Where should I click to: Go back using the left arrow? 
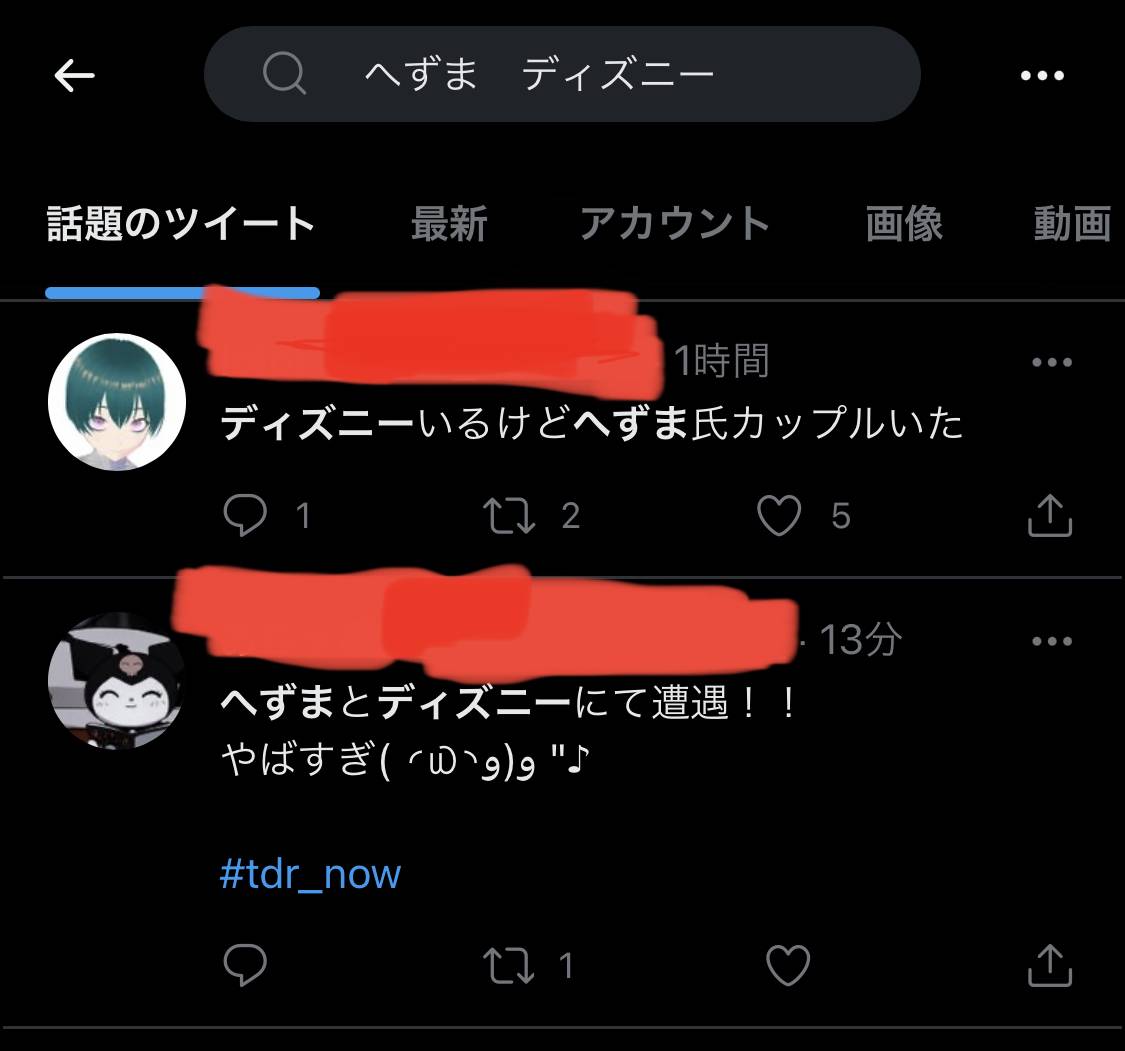(x=74, y=75)
